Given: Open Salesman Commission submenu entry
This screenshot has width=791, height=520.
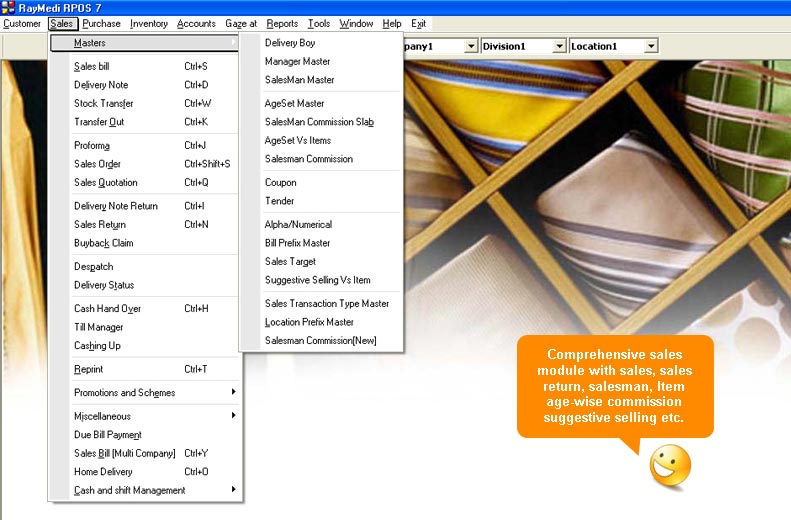Looking at the screenshot, I should 321,159.
